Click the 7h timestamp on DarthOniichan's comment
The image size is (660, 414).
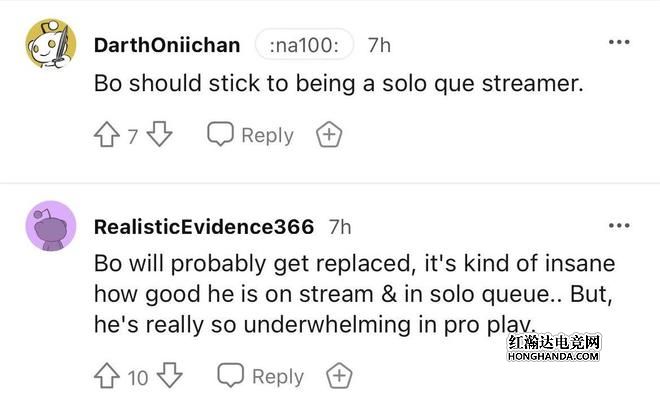point(379,45)
